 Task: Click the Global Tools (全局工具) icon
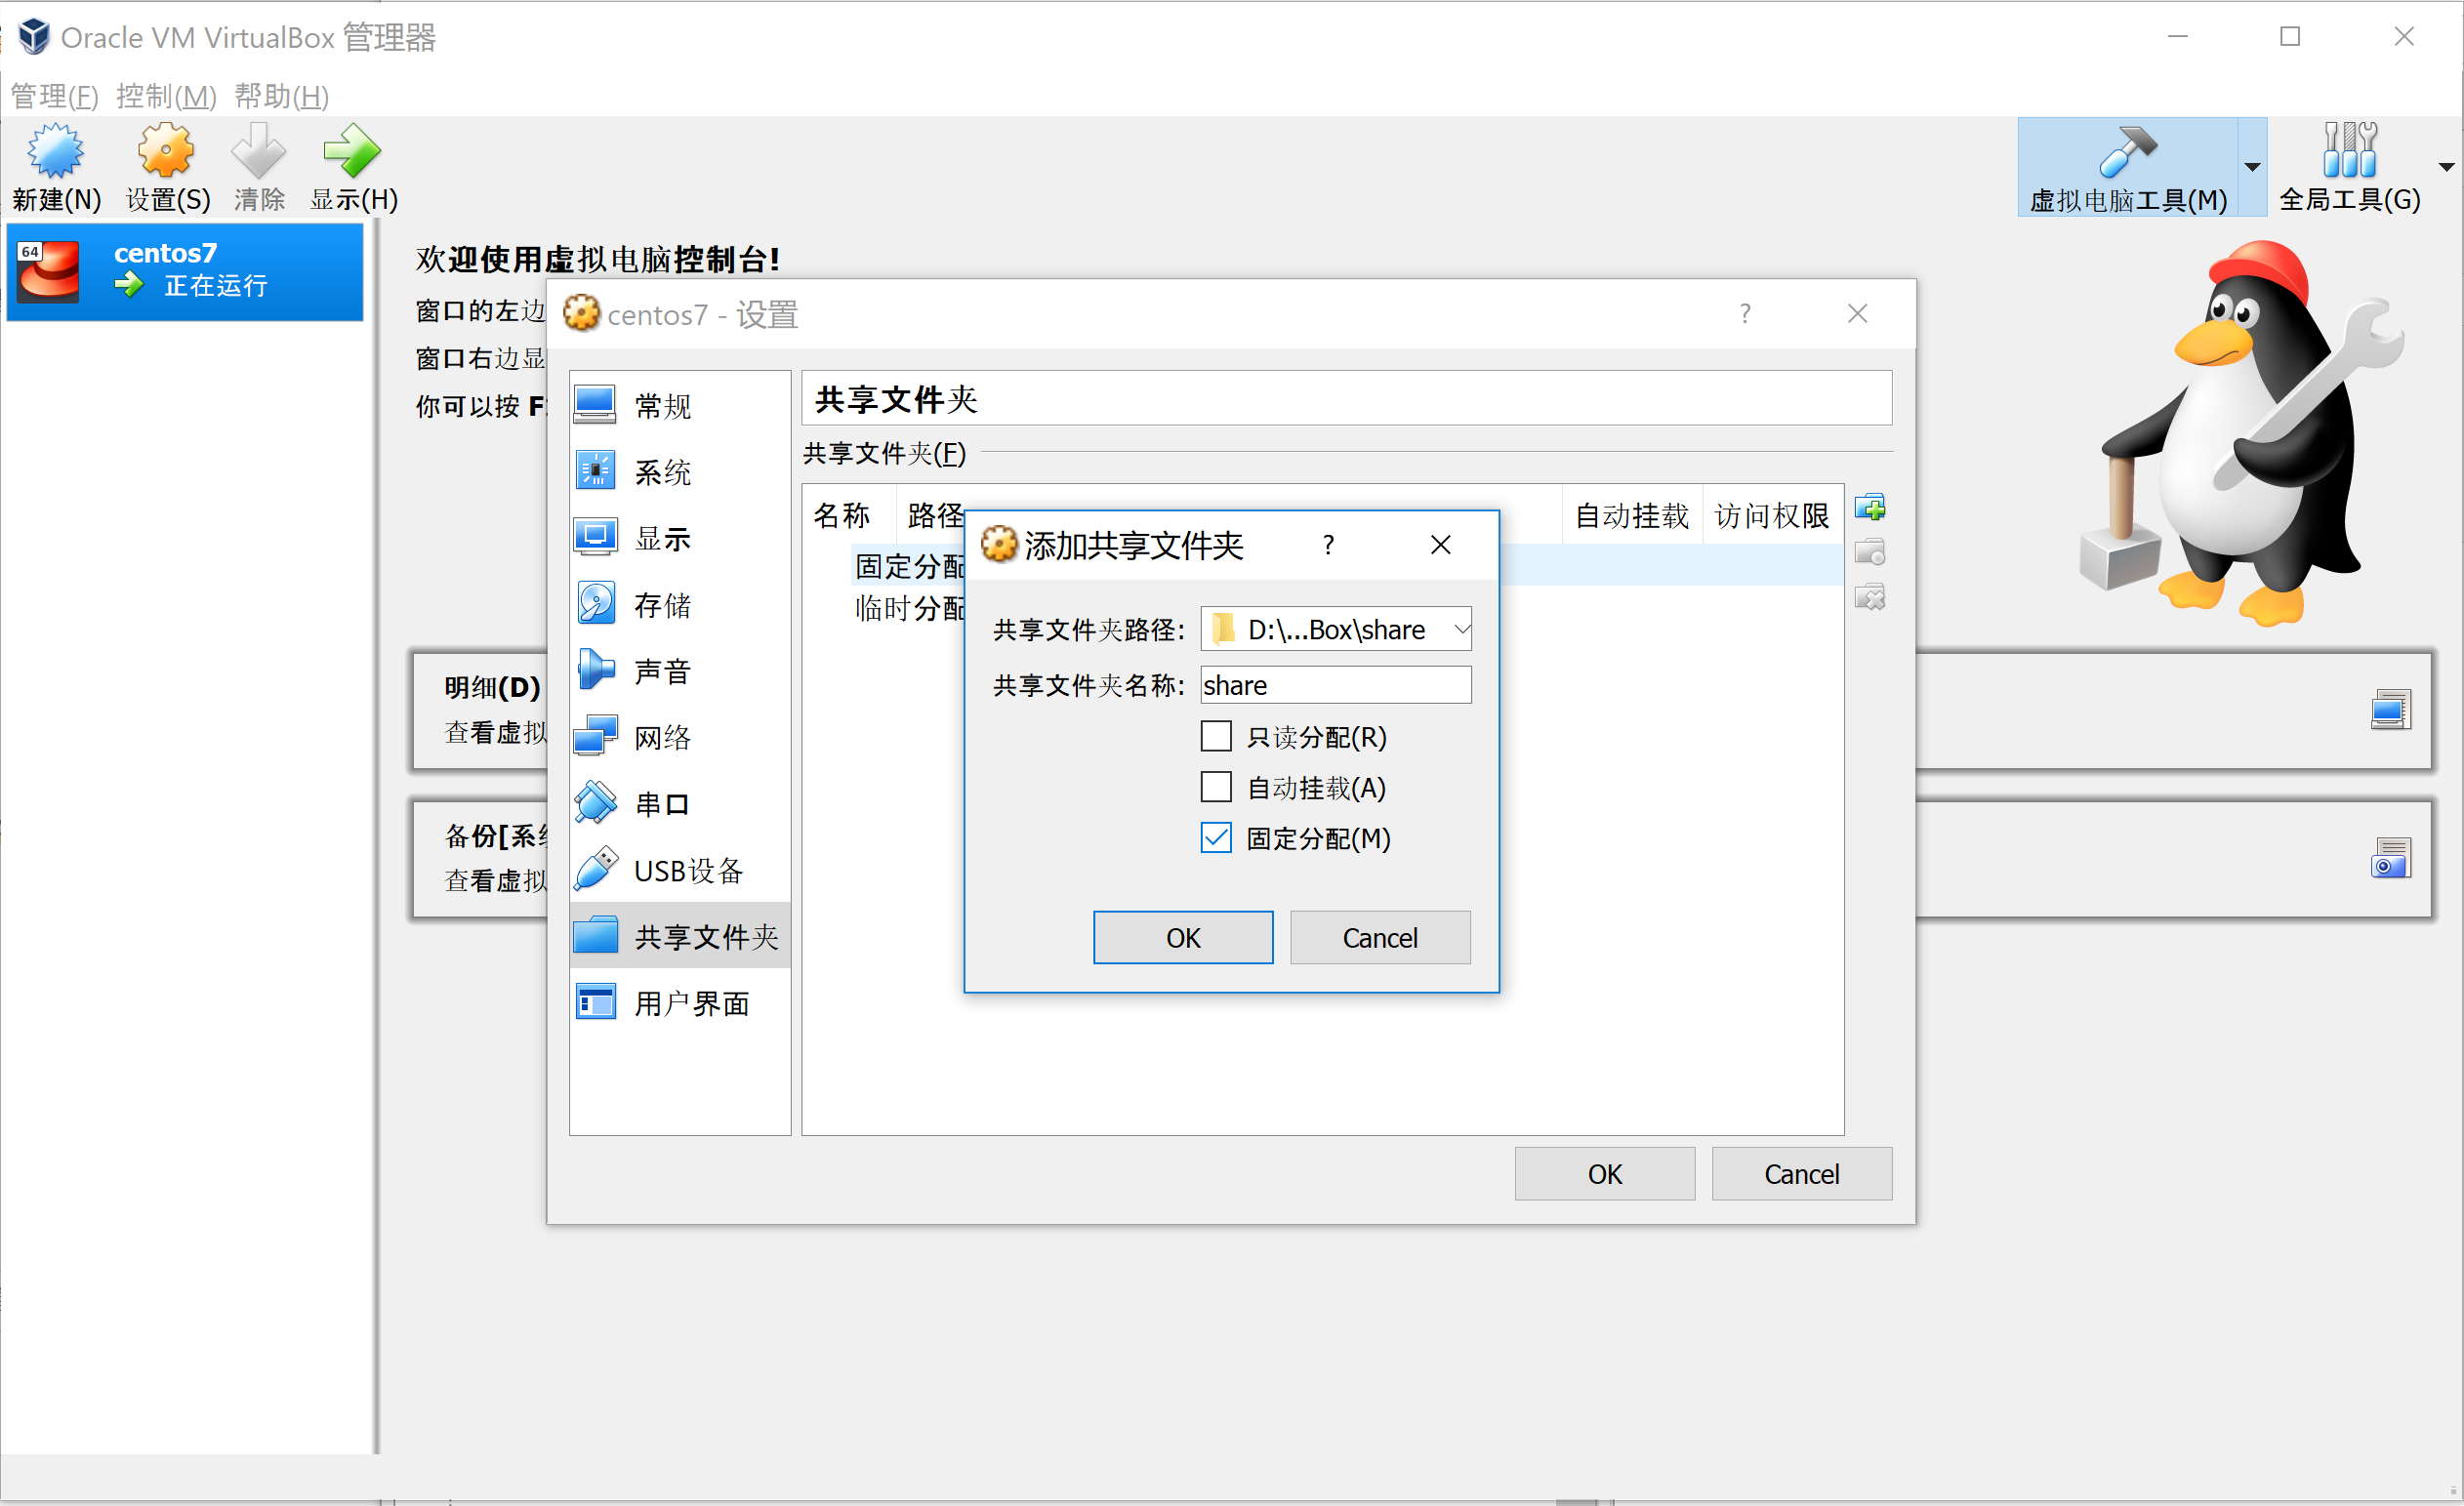[x=2348, y=152]
